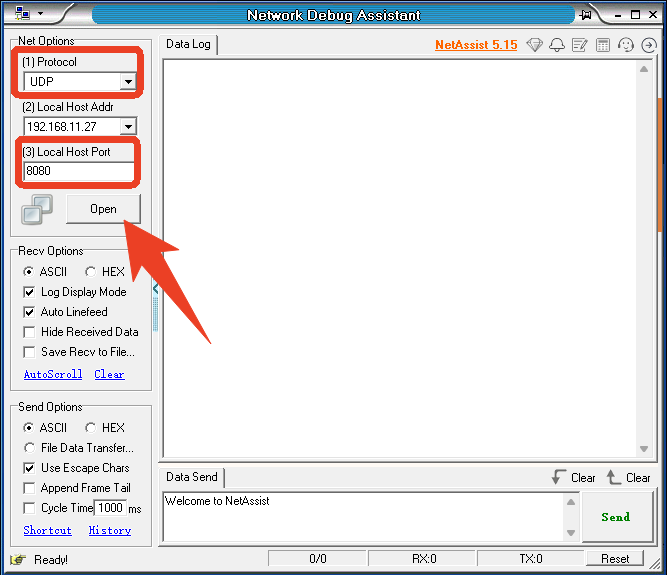667x575 pixels.
Task: Click the pin window icon in the title bar
Action: 586,15
